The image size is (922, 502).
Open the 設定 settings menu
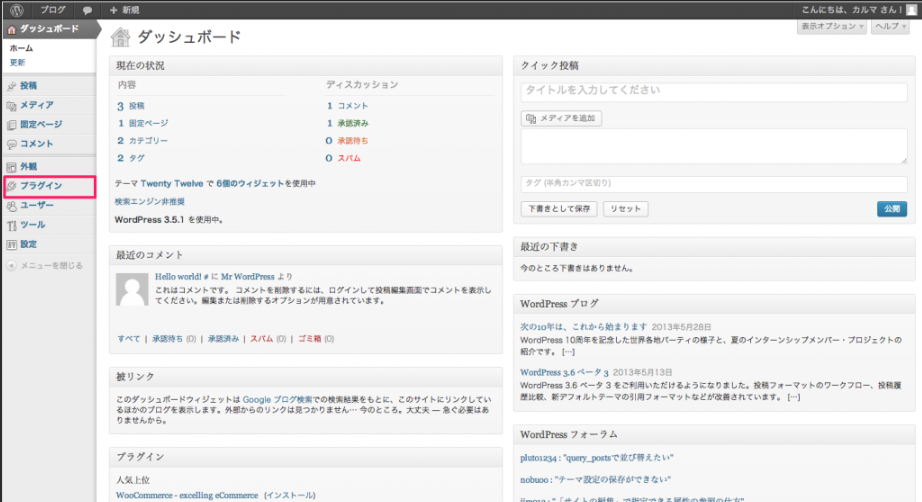[28, 245]
